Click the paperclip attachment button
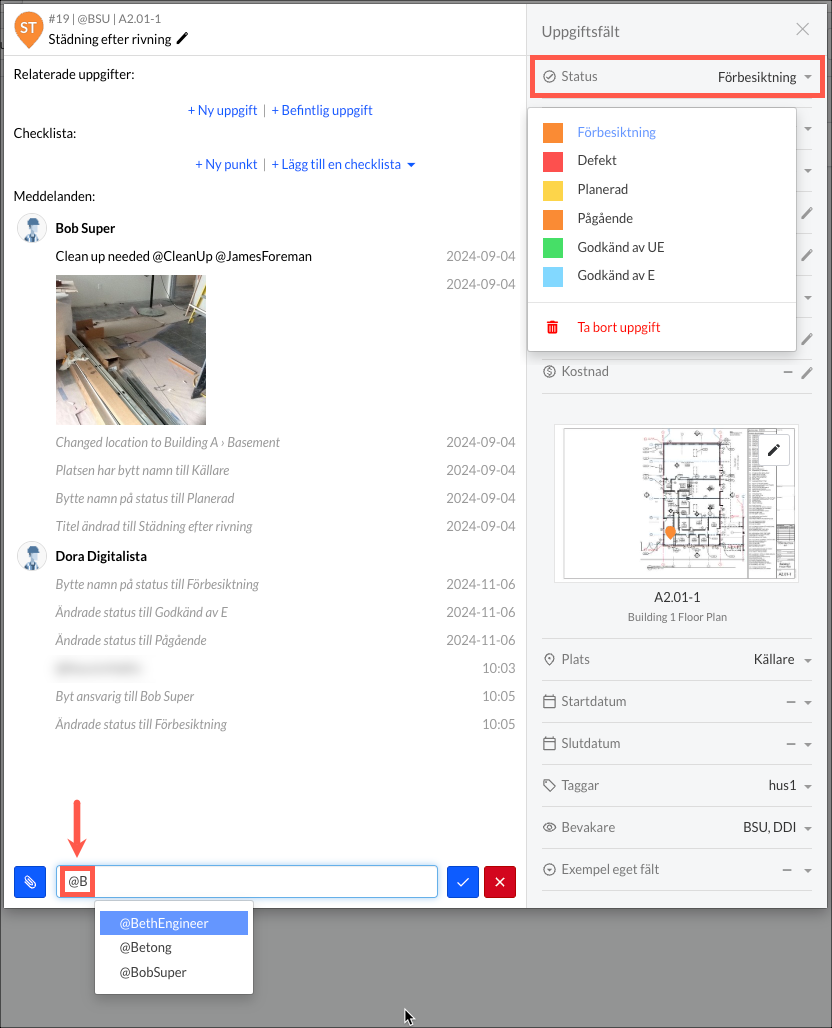This screenshot has width=832, height=1028. coord(30,882)
